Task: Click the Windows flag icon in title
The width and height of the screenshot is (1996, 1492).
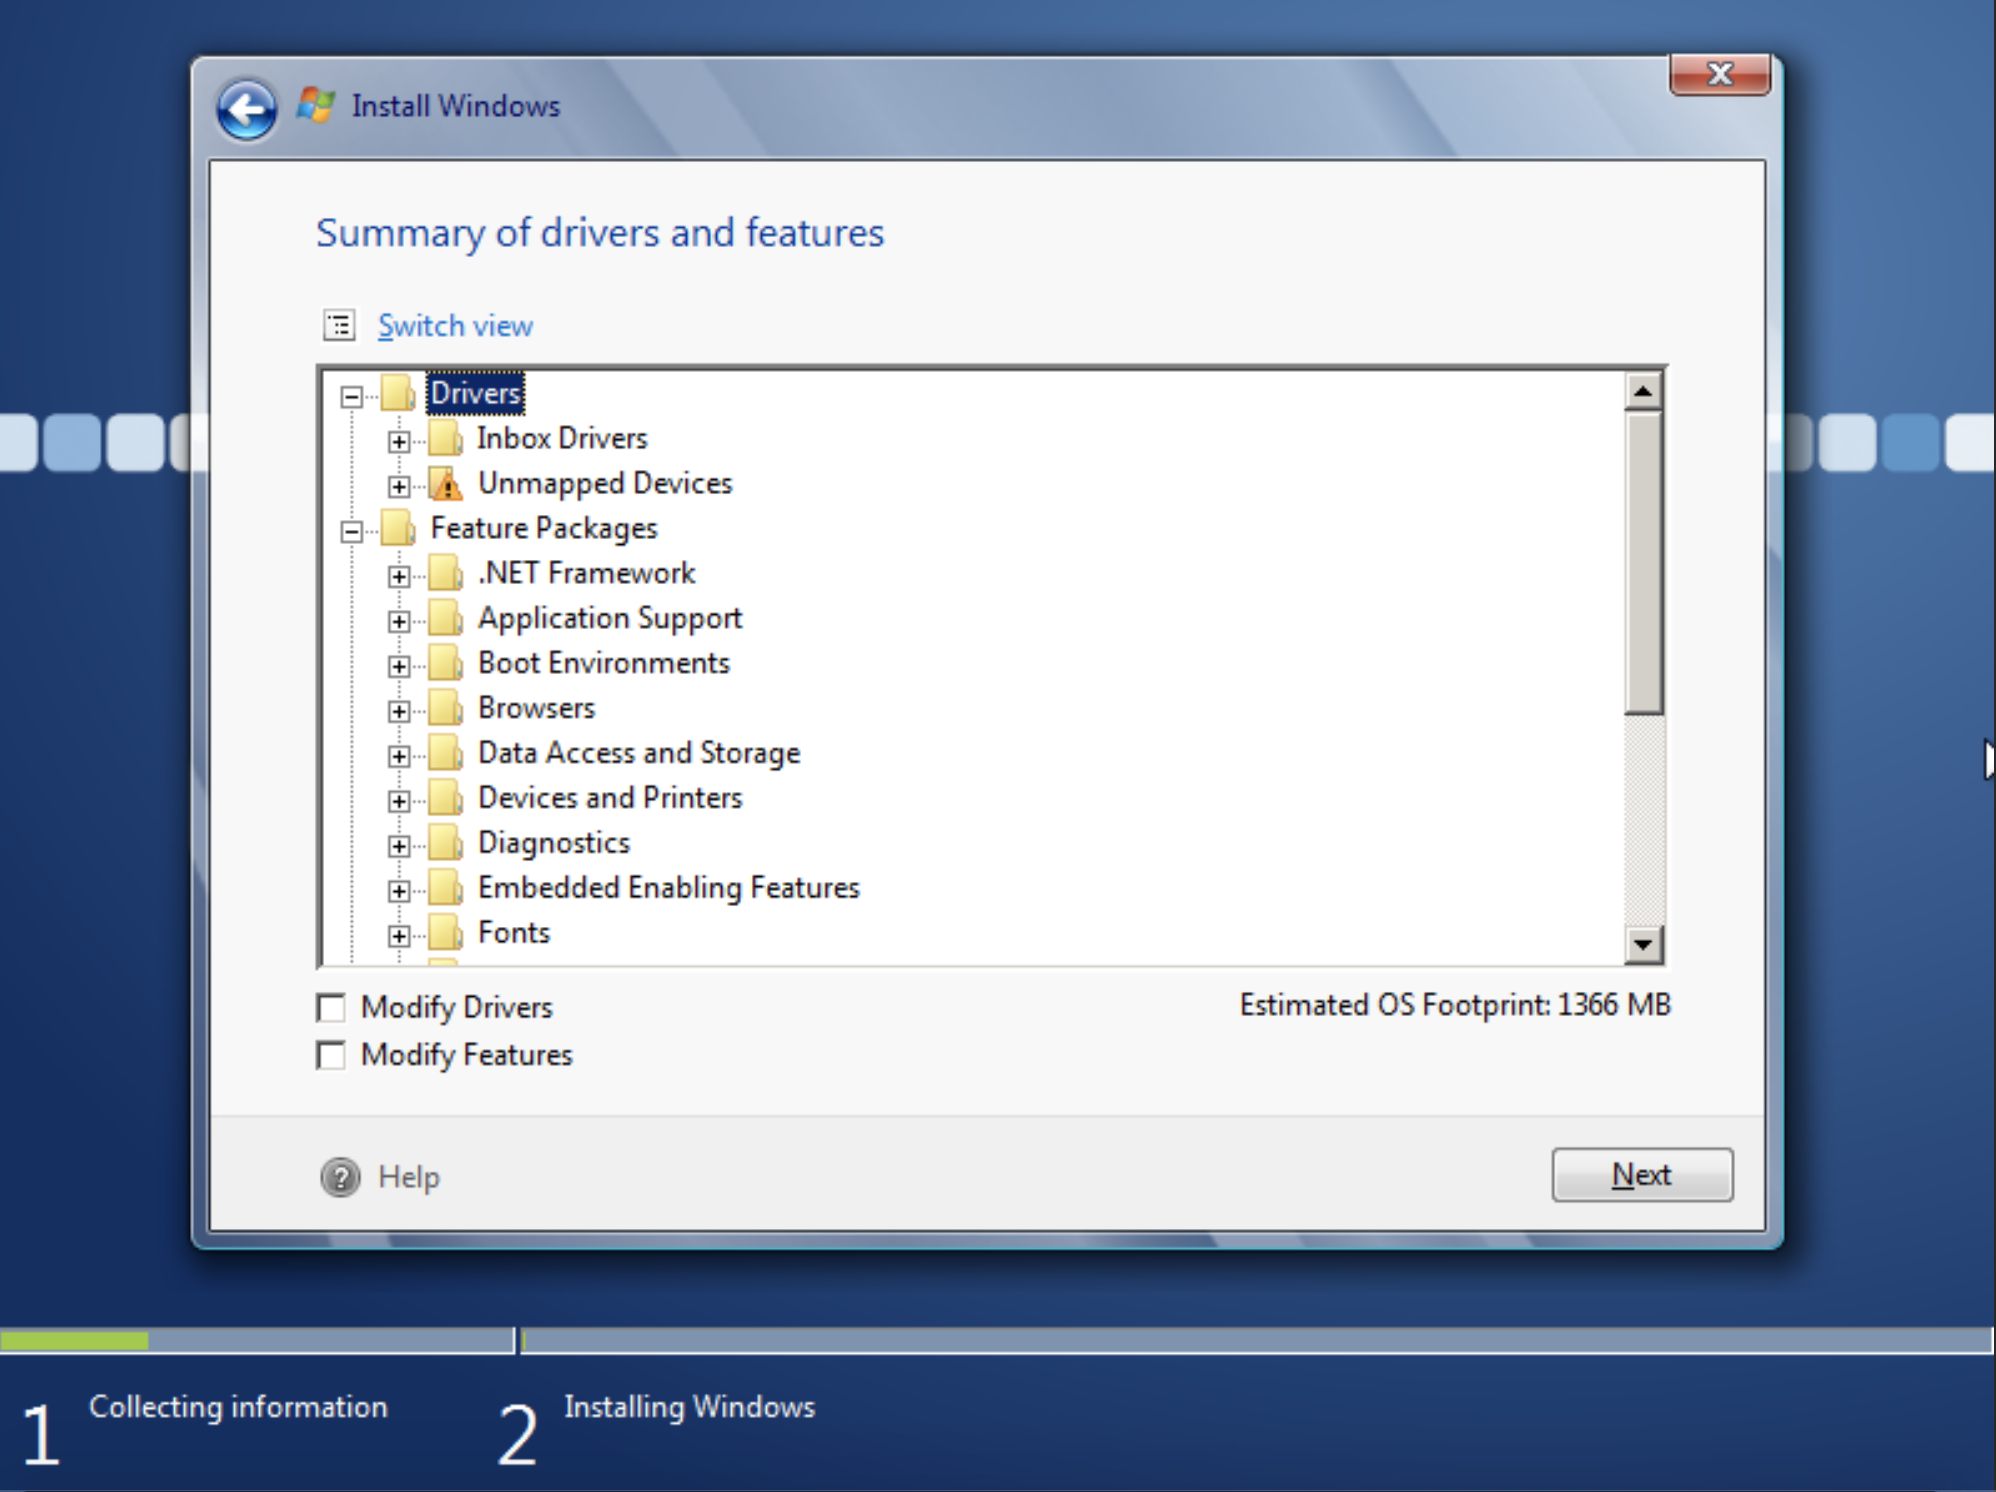Action: coord(316,106)
